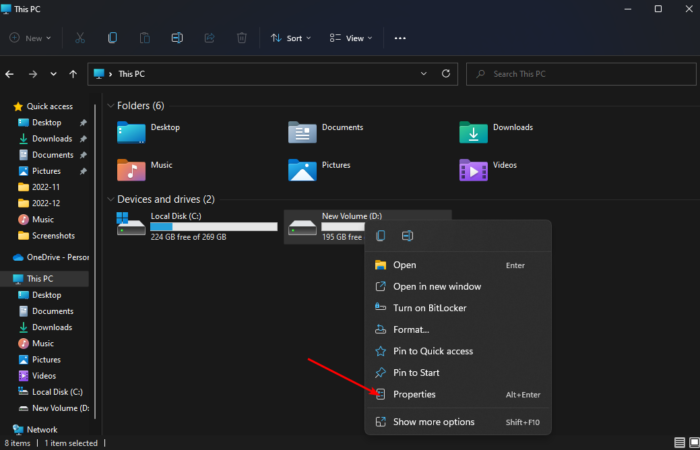
Task: Choose Properties from context menu
Action: pos(458,394)
